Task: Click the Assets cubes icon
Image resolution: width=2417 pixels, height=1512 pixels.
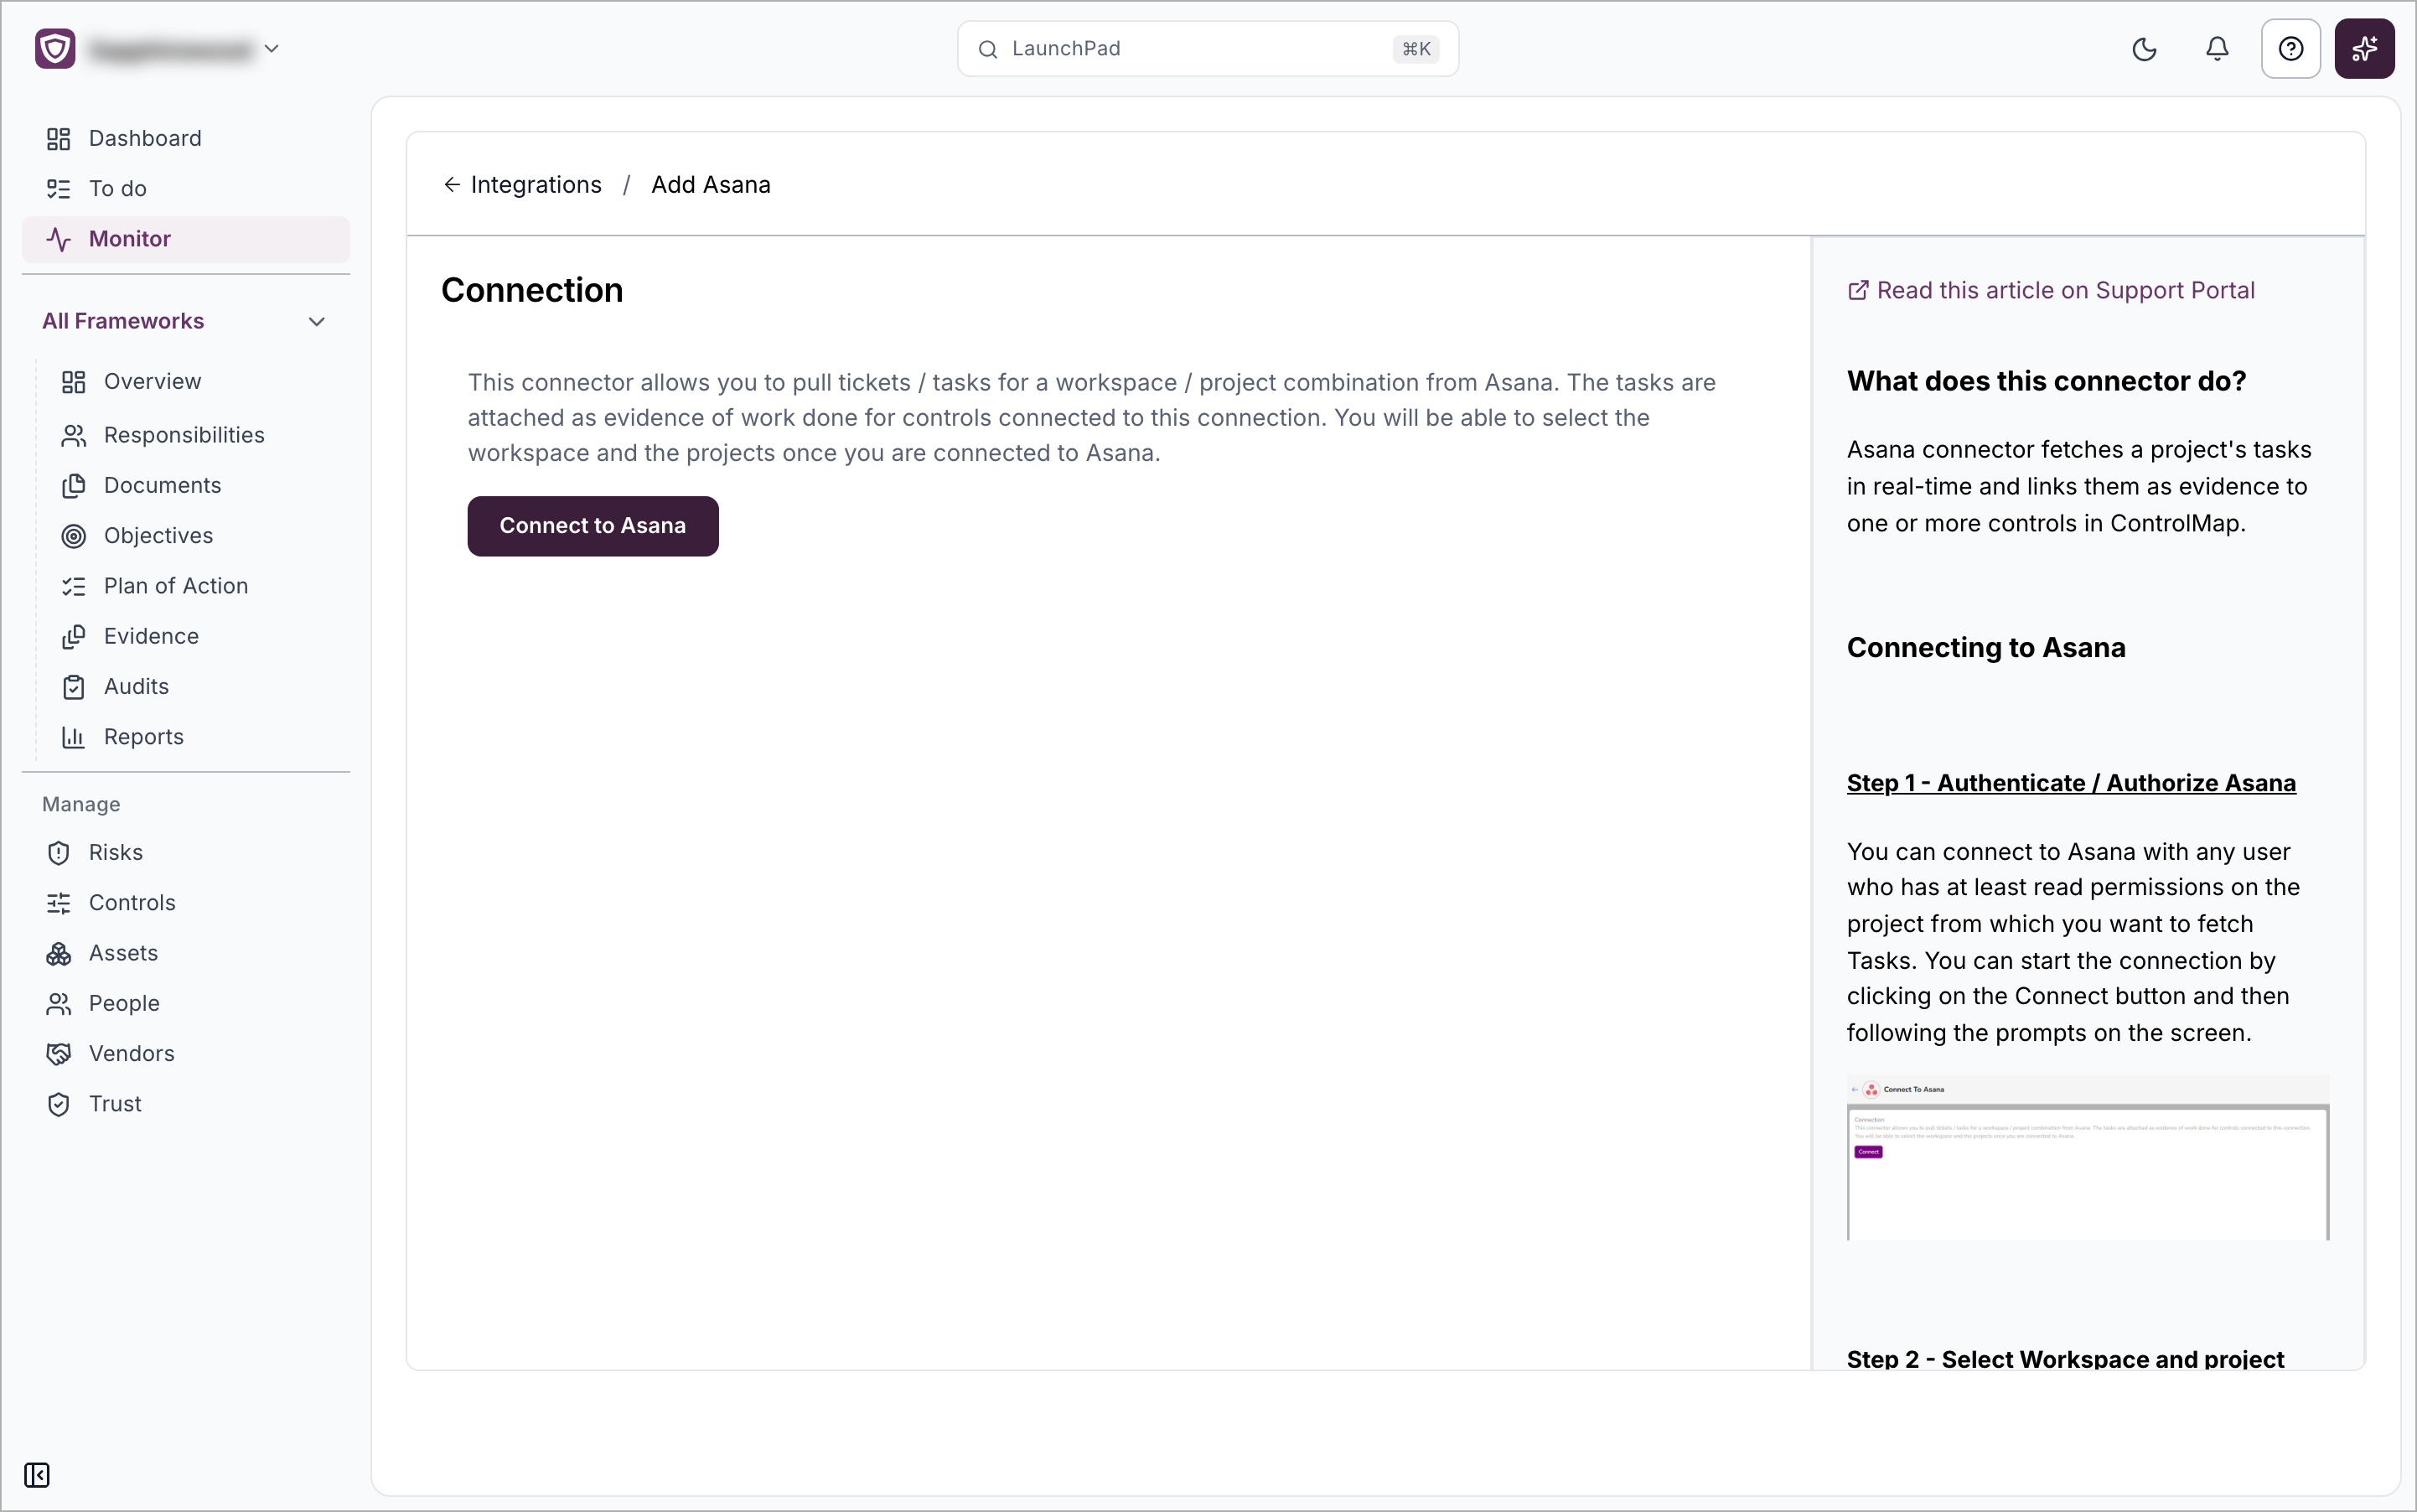Action: 59,953
